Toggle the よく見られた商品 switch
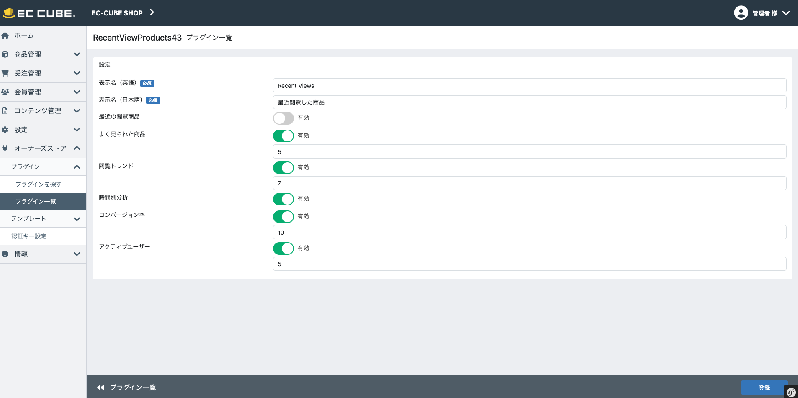 click(x=283, y=136)
